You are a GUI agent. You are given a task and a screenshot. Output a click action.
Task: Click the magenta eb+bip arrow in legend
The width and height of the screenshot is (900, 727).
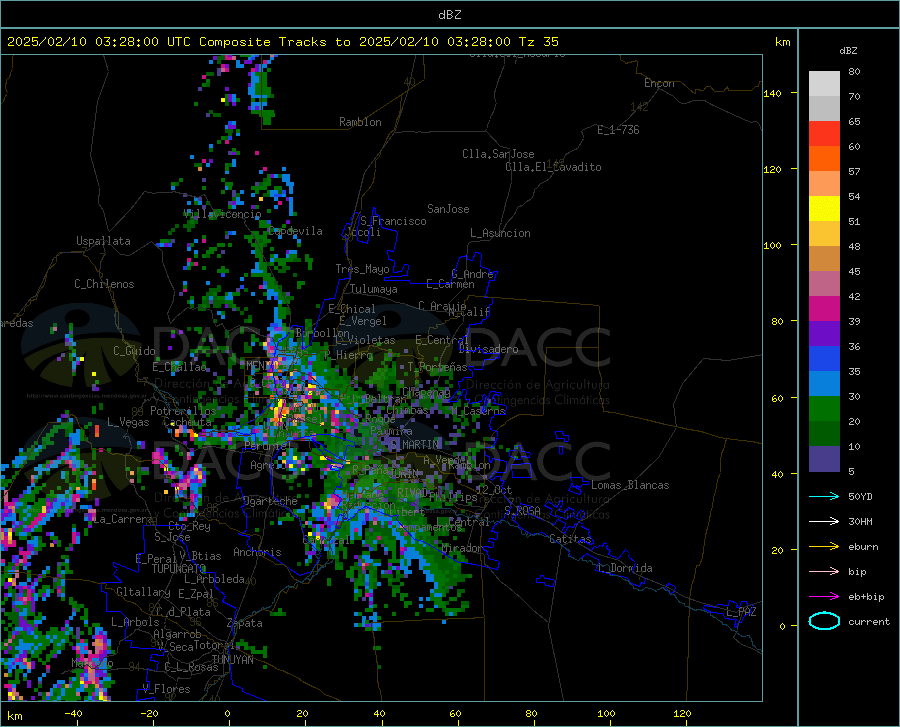coord(824,597)
